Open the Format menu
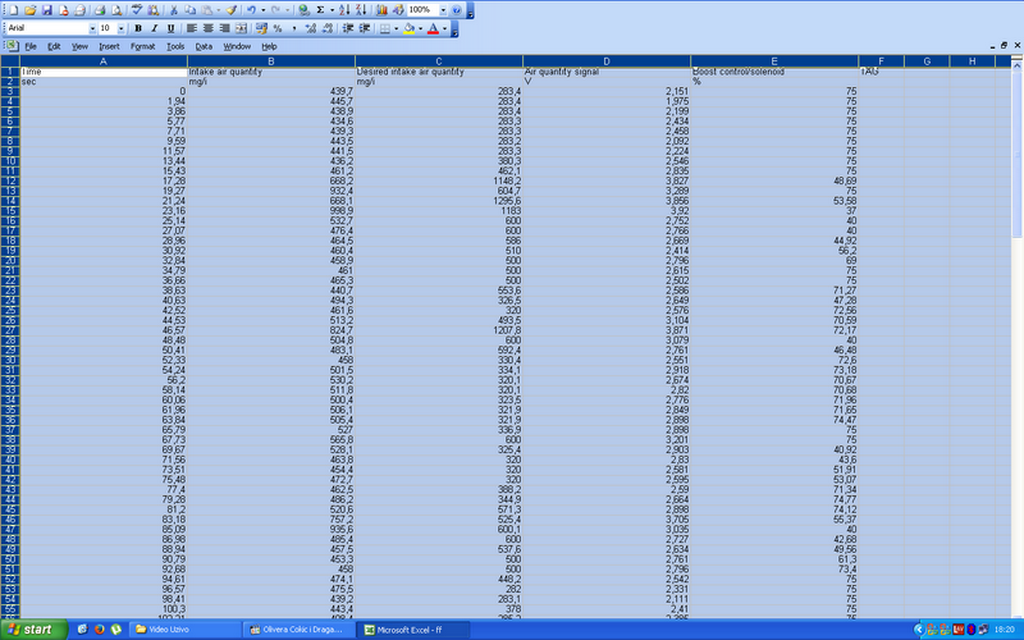 142,46
